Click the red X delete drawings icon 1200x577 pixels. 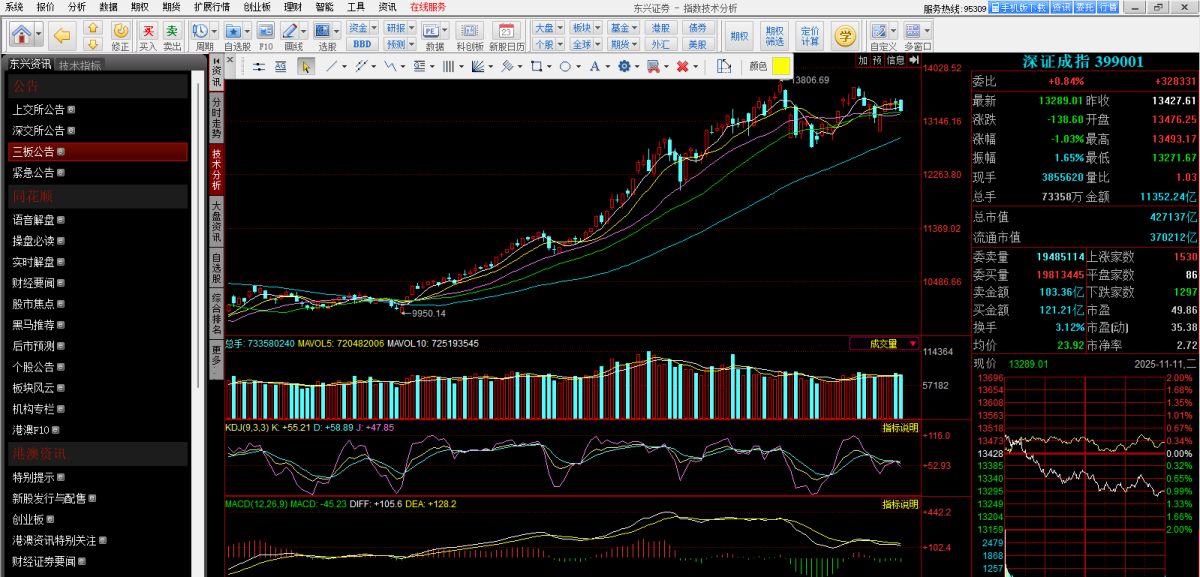(x=682, y=67)
